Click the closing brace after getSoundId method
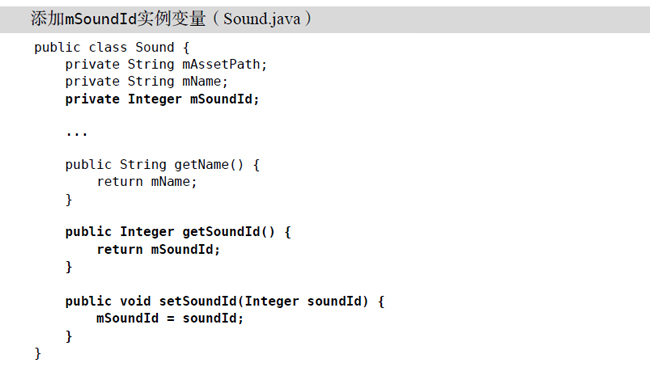650x366 pixels. [69, 267]
